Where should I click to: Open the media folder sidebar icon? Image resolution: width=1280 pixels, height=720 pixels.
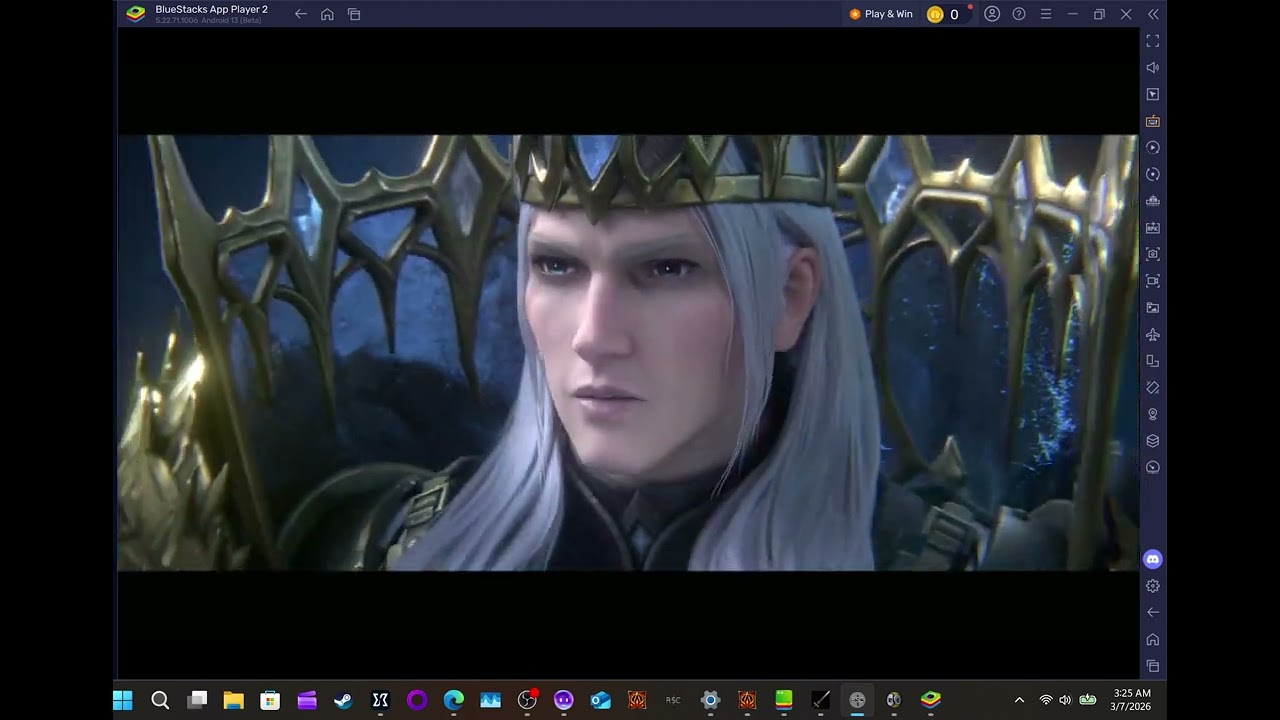[1153, 308]
